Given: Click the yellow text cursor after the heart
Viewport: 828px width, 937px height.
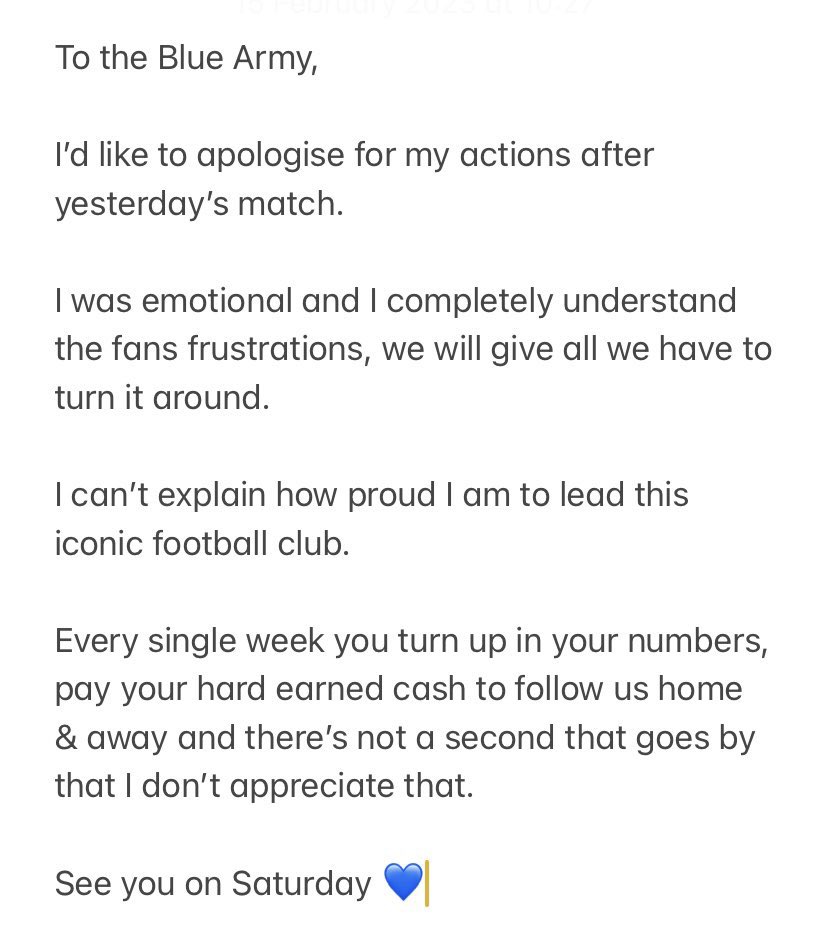Looking at the screenshot, I should click(x=427, y=883).
